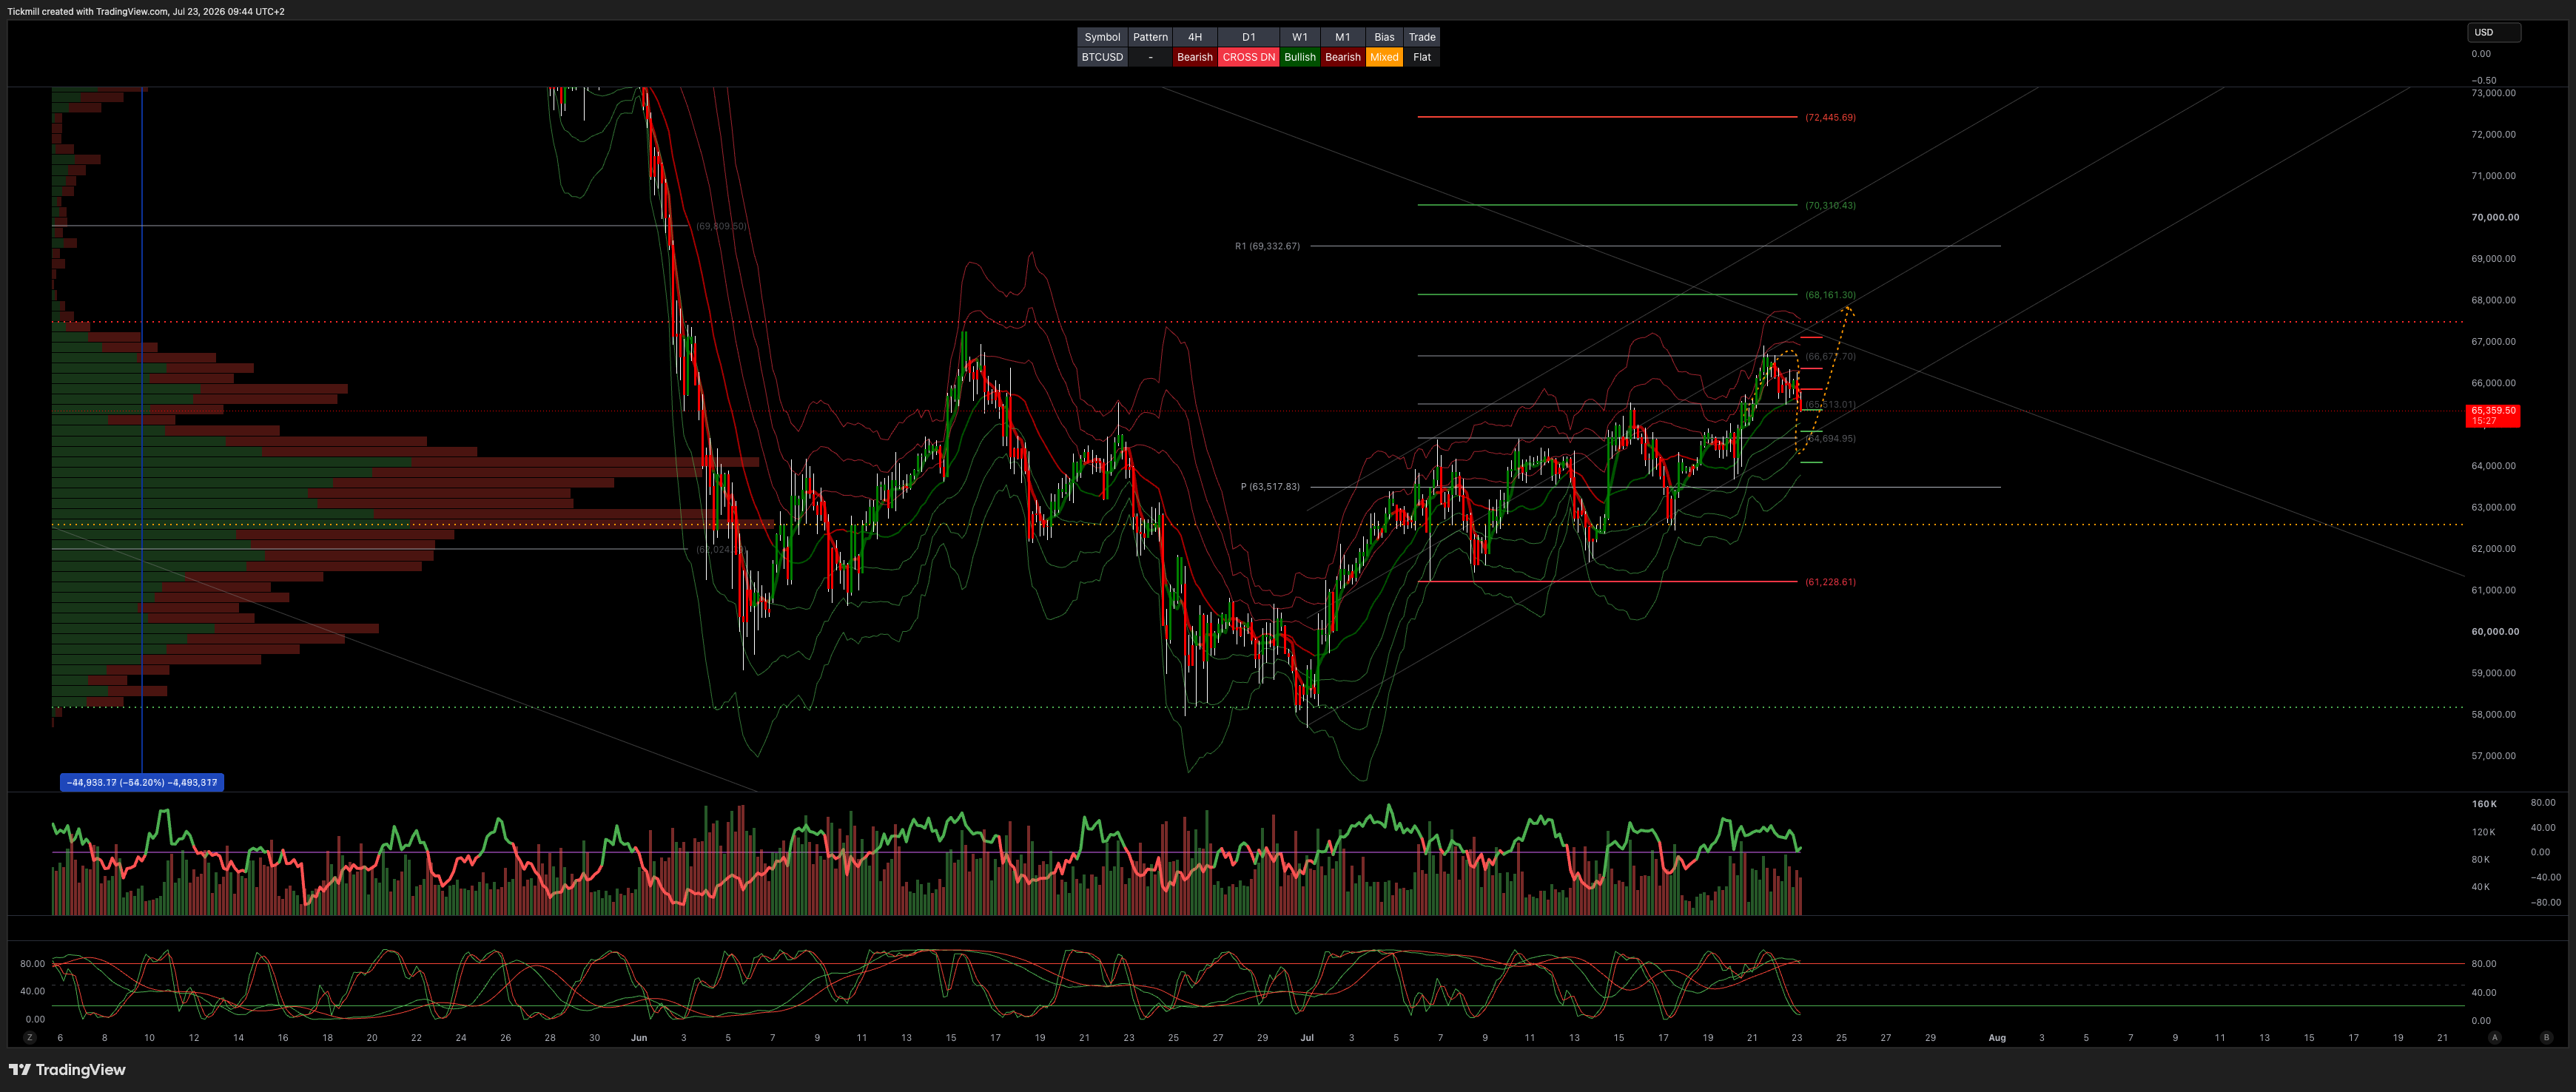Click the A auto-scale button
This screenshot has height=1092, width=2576.
point(2495,1037)
